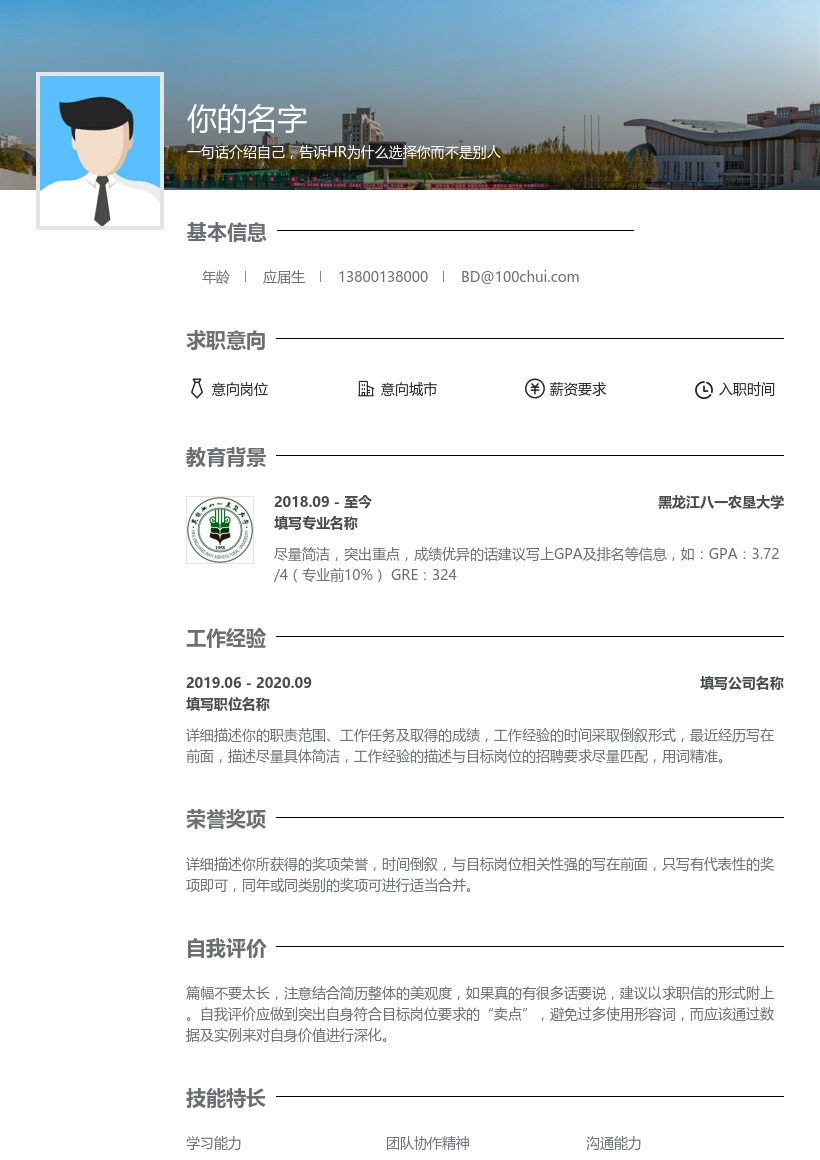The image size is (820, 1160).
Task: Click the 你的名字 name text
Action: [x=245, y=119]
